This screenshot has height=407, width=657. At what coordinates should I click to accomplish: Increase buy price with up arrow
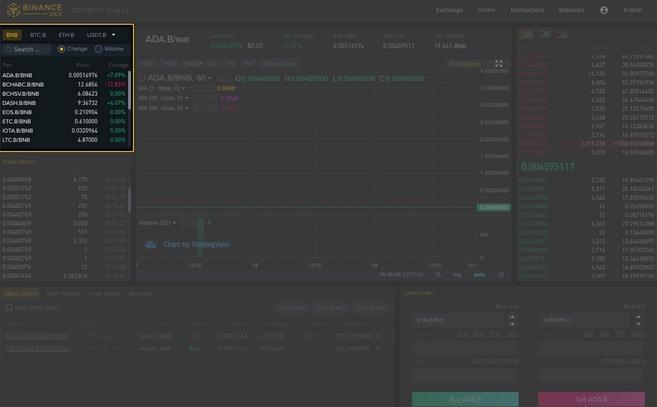(512, 317)
